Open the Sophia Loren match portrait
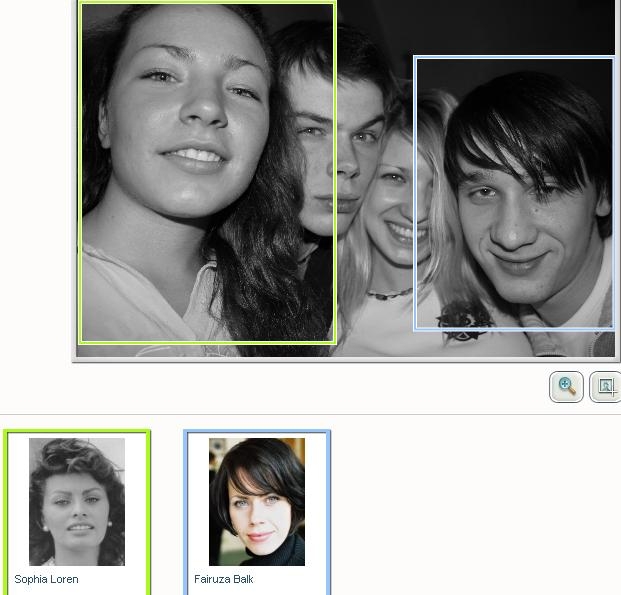 point(77,501)
